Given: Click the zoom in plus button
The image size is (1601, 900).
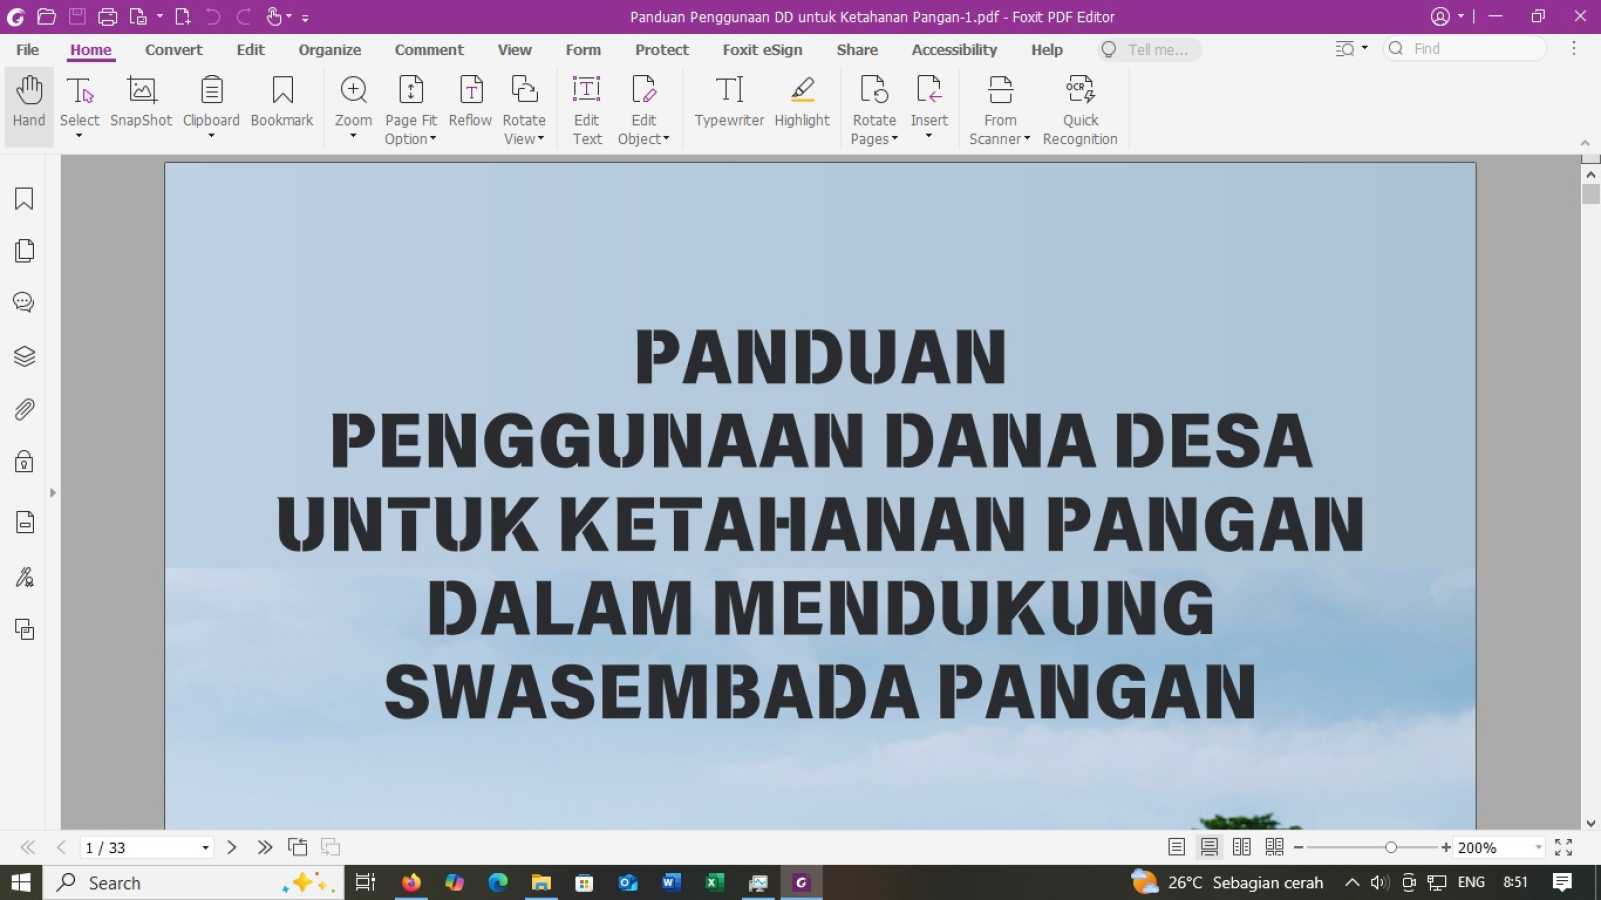Looking at the screenshot, I should [x=1446, y=847].
